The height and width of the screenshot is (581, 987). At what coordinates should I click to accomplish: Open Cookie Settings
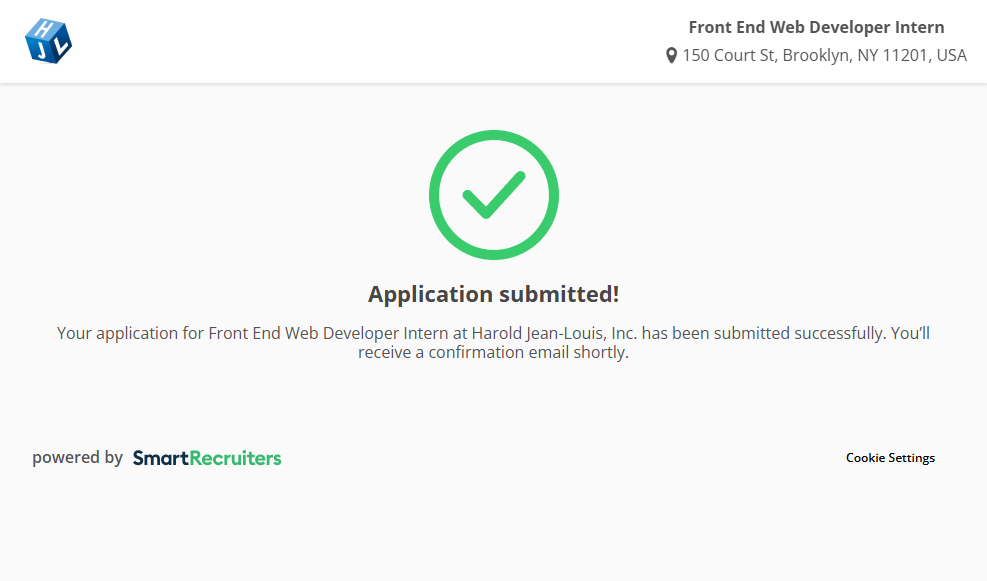pos(890,458)
